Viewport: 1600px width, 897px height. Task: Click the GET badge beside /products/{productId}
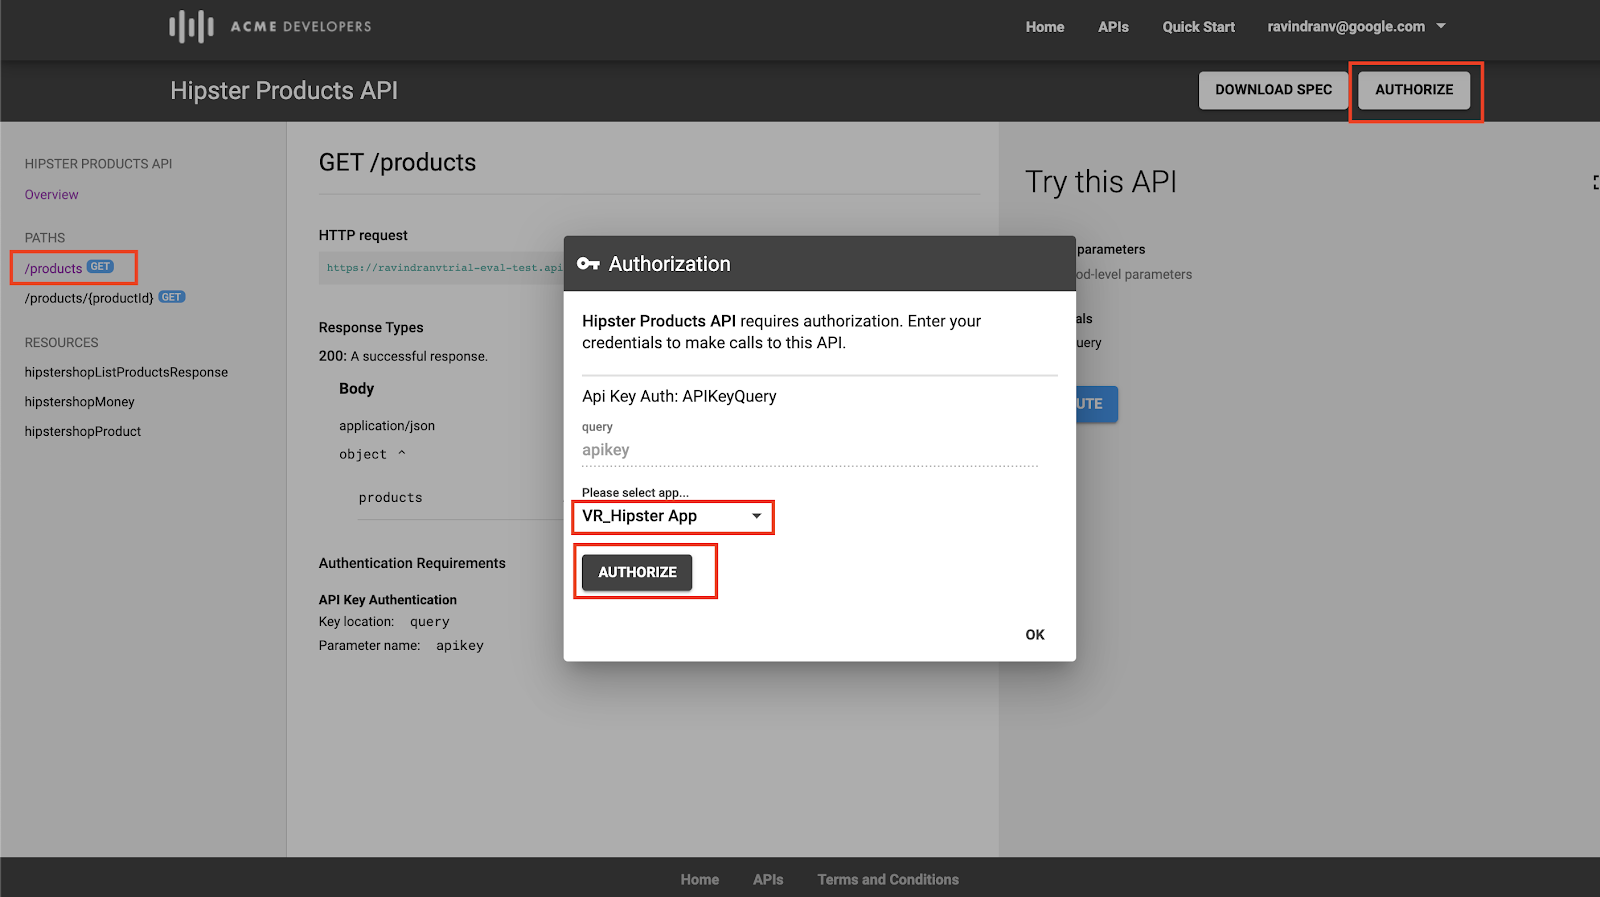pos(172,297)
